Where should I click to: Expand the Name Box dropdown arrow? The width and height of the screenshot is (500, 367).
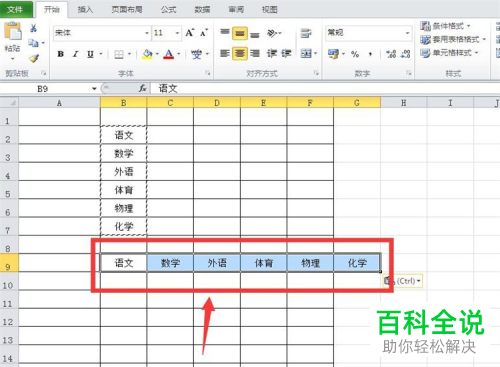pos(94,89)
